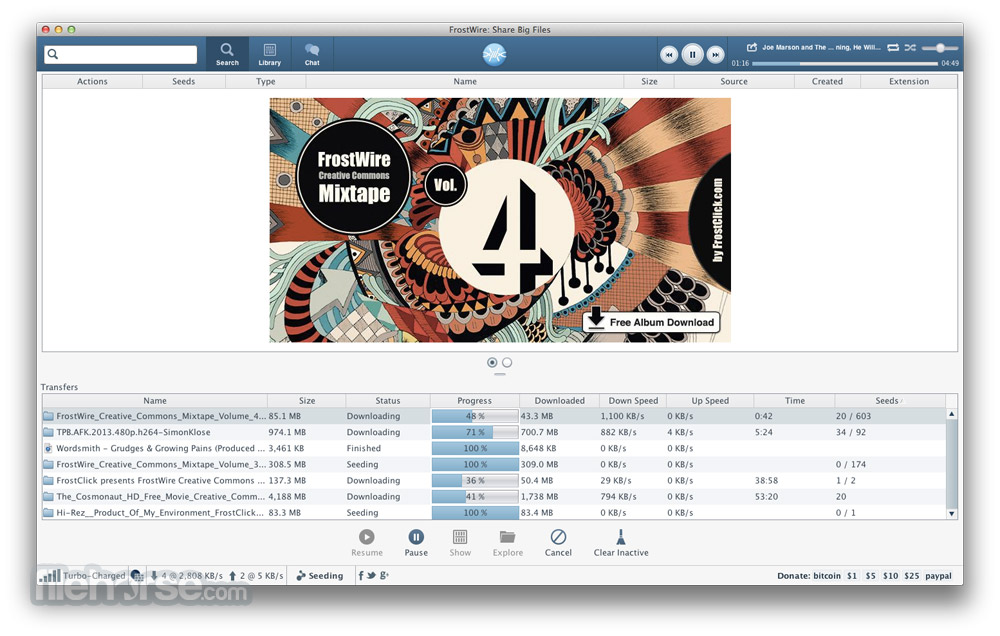Select the first slide radio button
This screenshot has width=1000, height=636.
492,362
